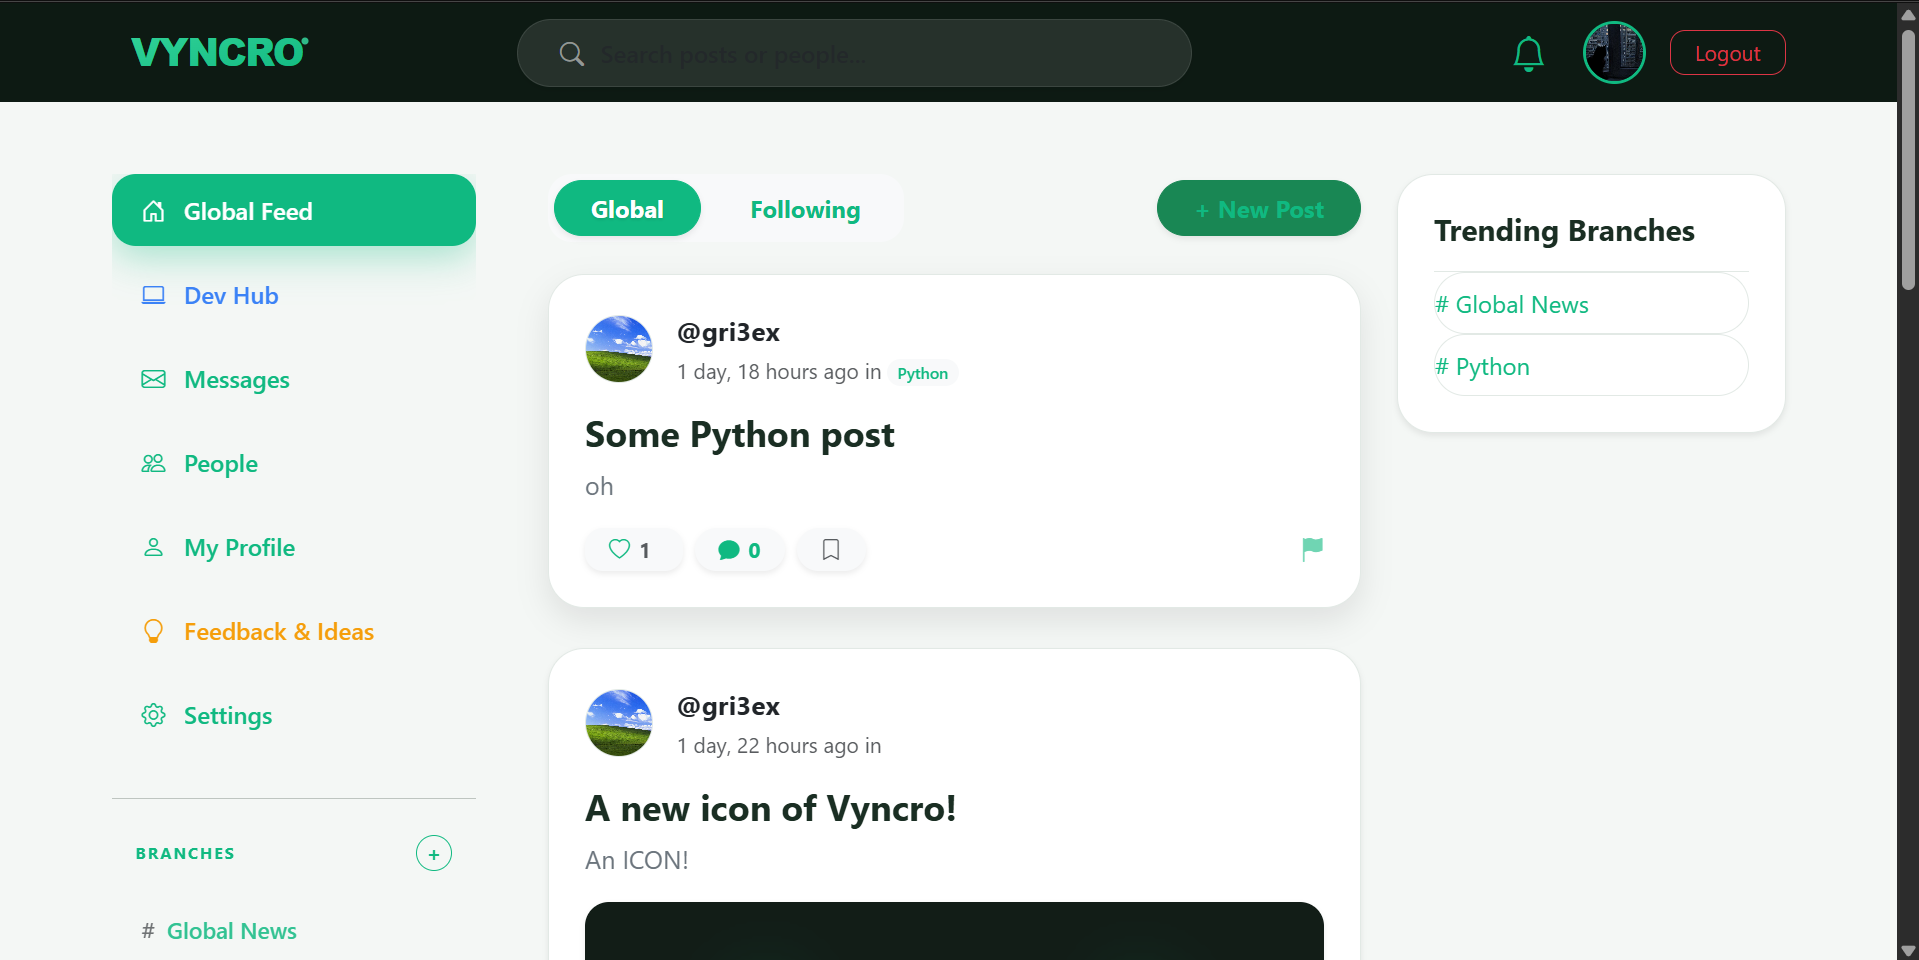Open the Settings gear icon
This screenshot has width=1919, height=960.
(x=153, y=715)
